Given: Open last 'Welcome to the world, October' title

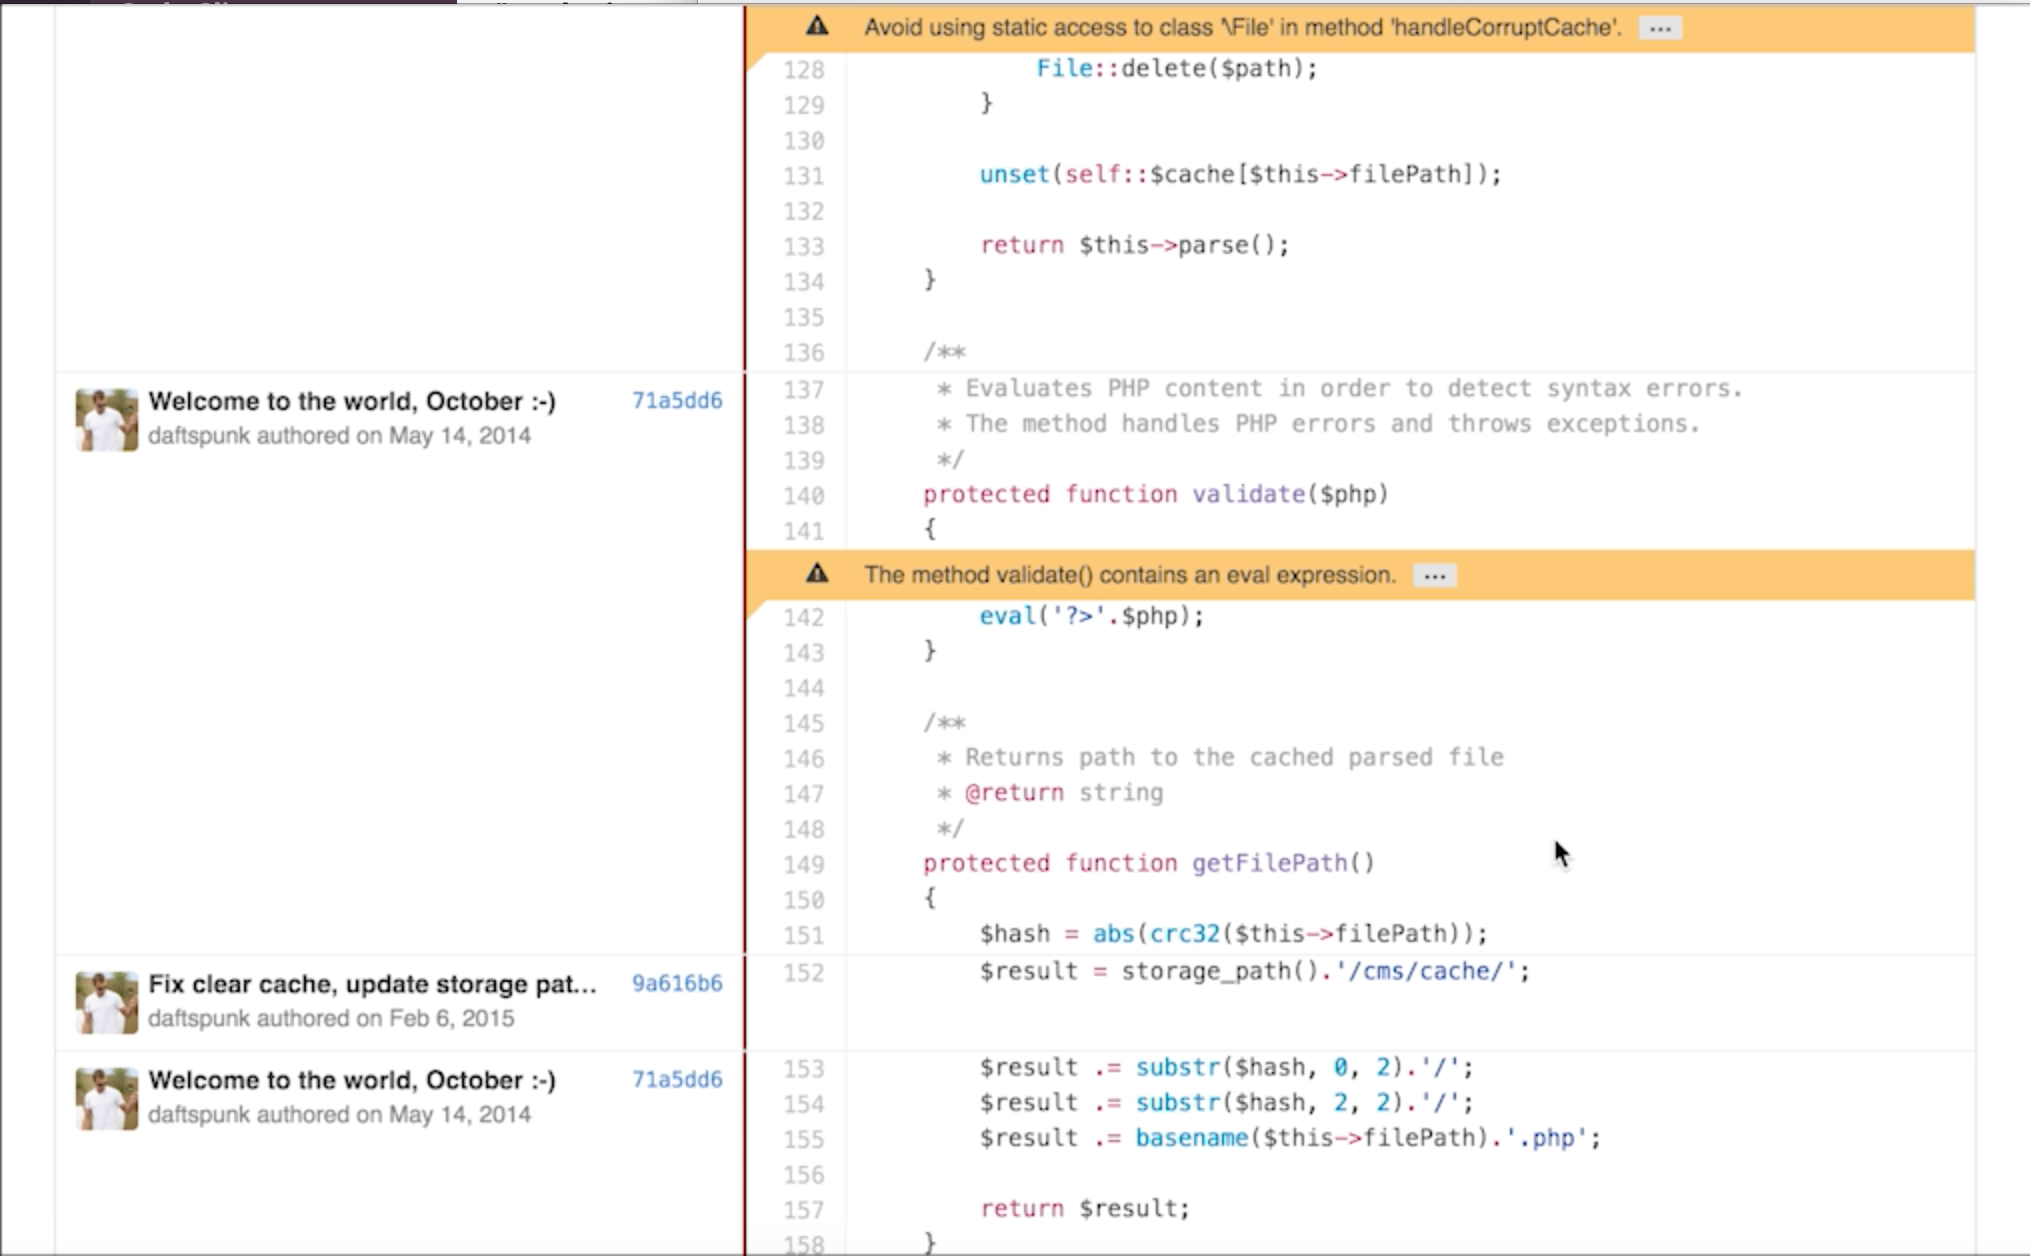Looking at the screenshot, I should [352, 1080].
